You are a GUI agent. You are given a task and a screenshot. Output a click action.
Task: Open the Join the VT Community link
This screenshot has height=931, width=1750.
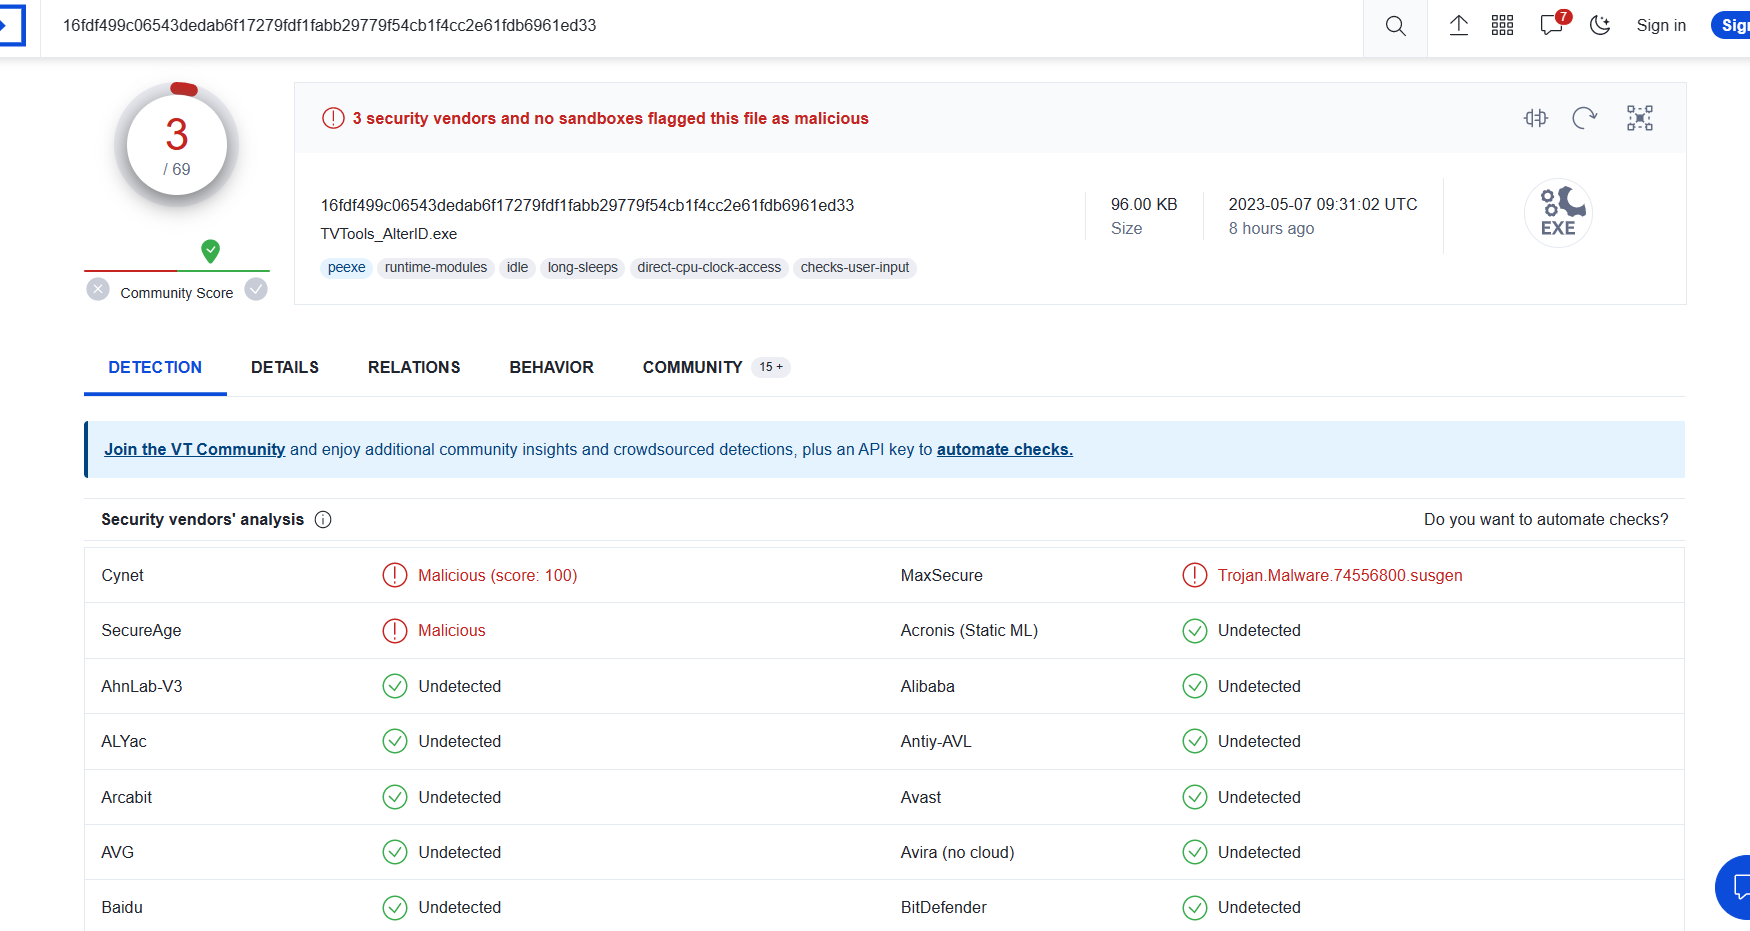(194, 449)
